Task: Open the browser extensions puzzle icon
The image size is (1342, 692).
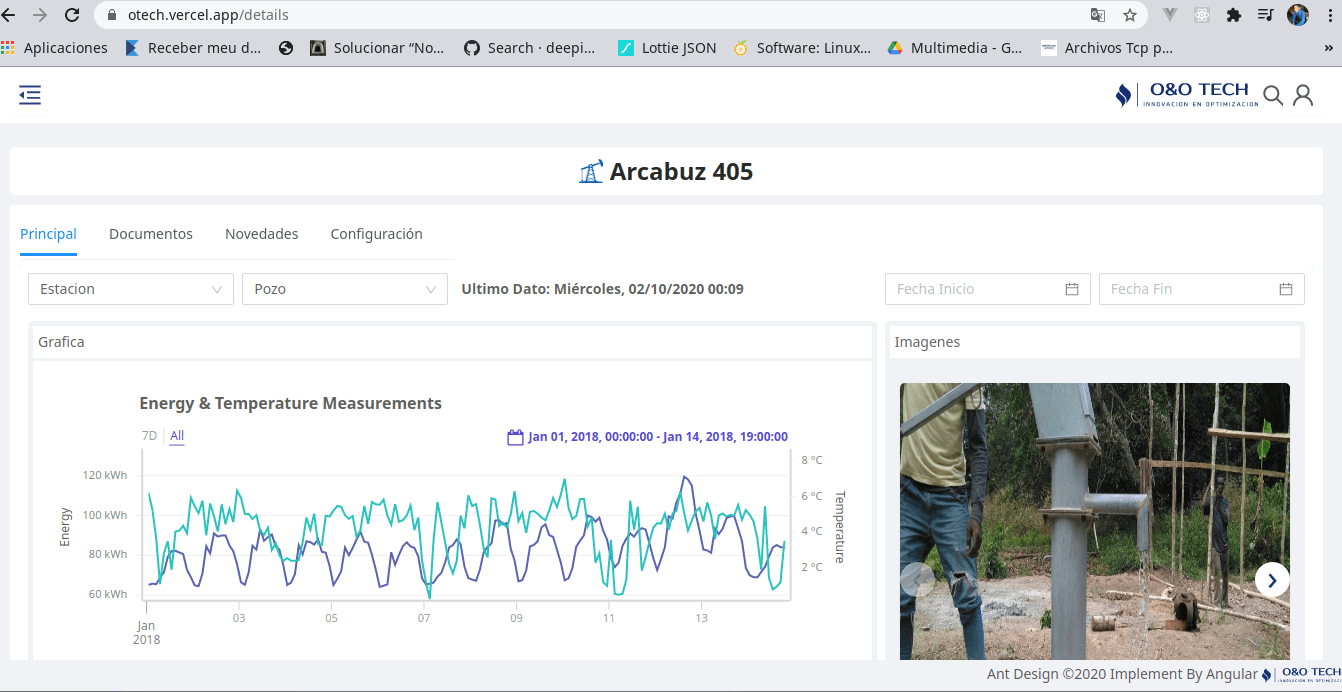Action: click(1234, 15)
